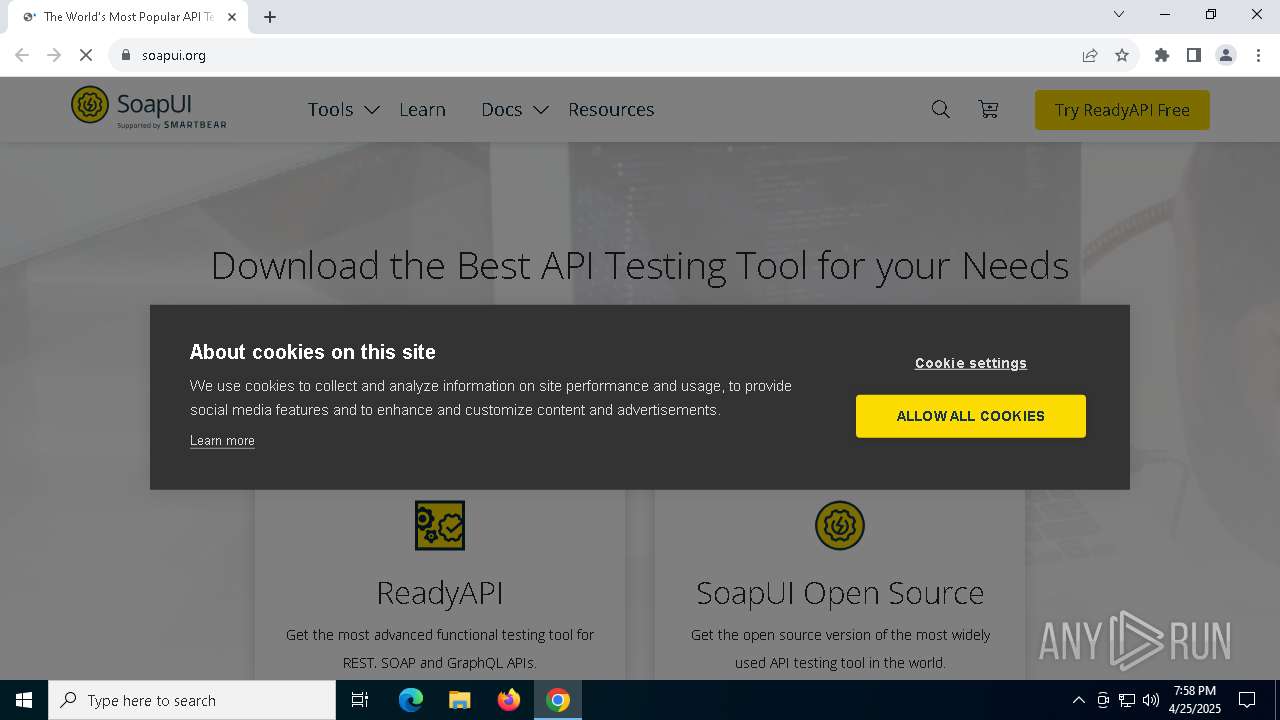Toggle Chrome side panel icon
Image resolution: width=1280 pixels, height=720 pixels.
click(x=1194, y=55)
